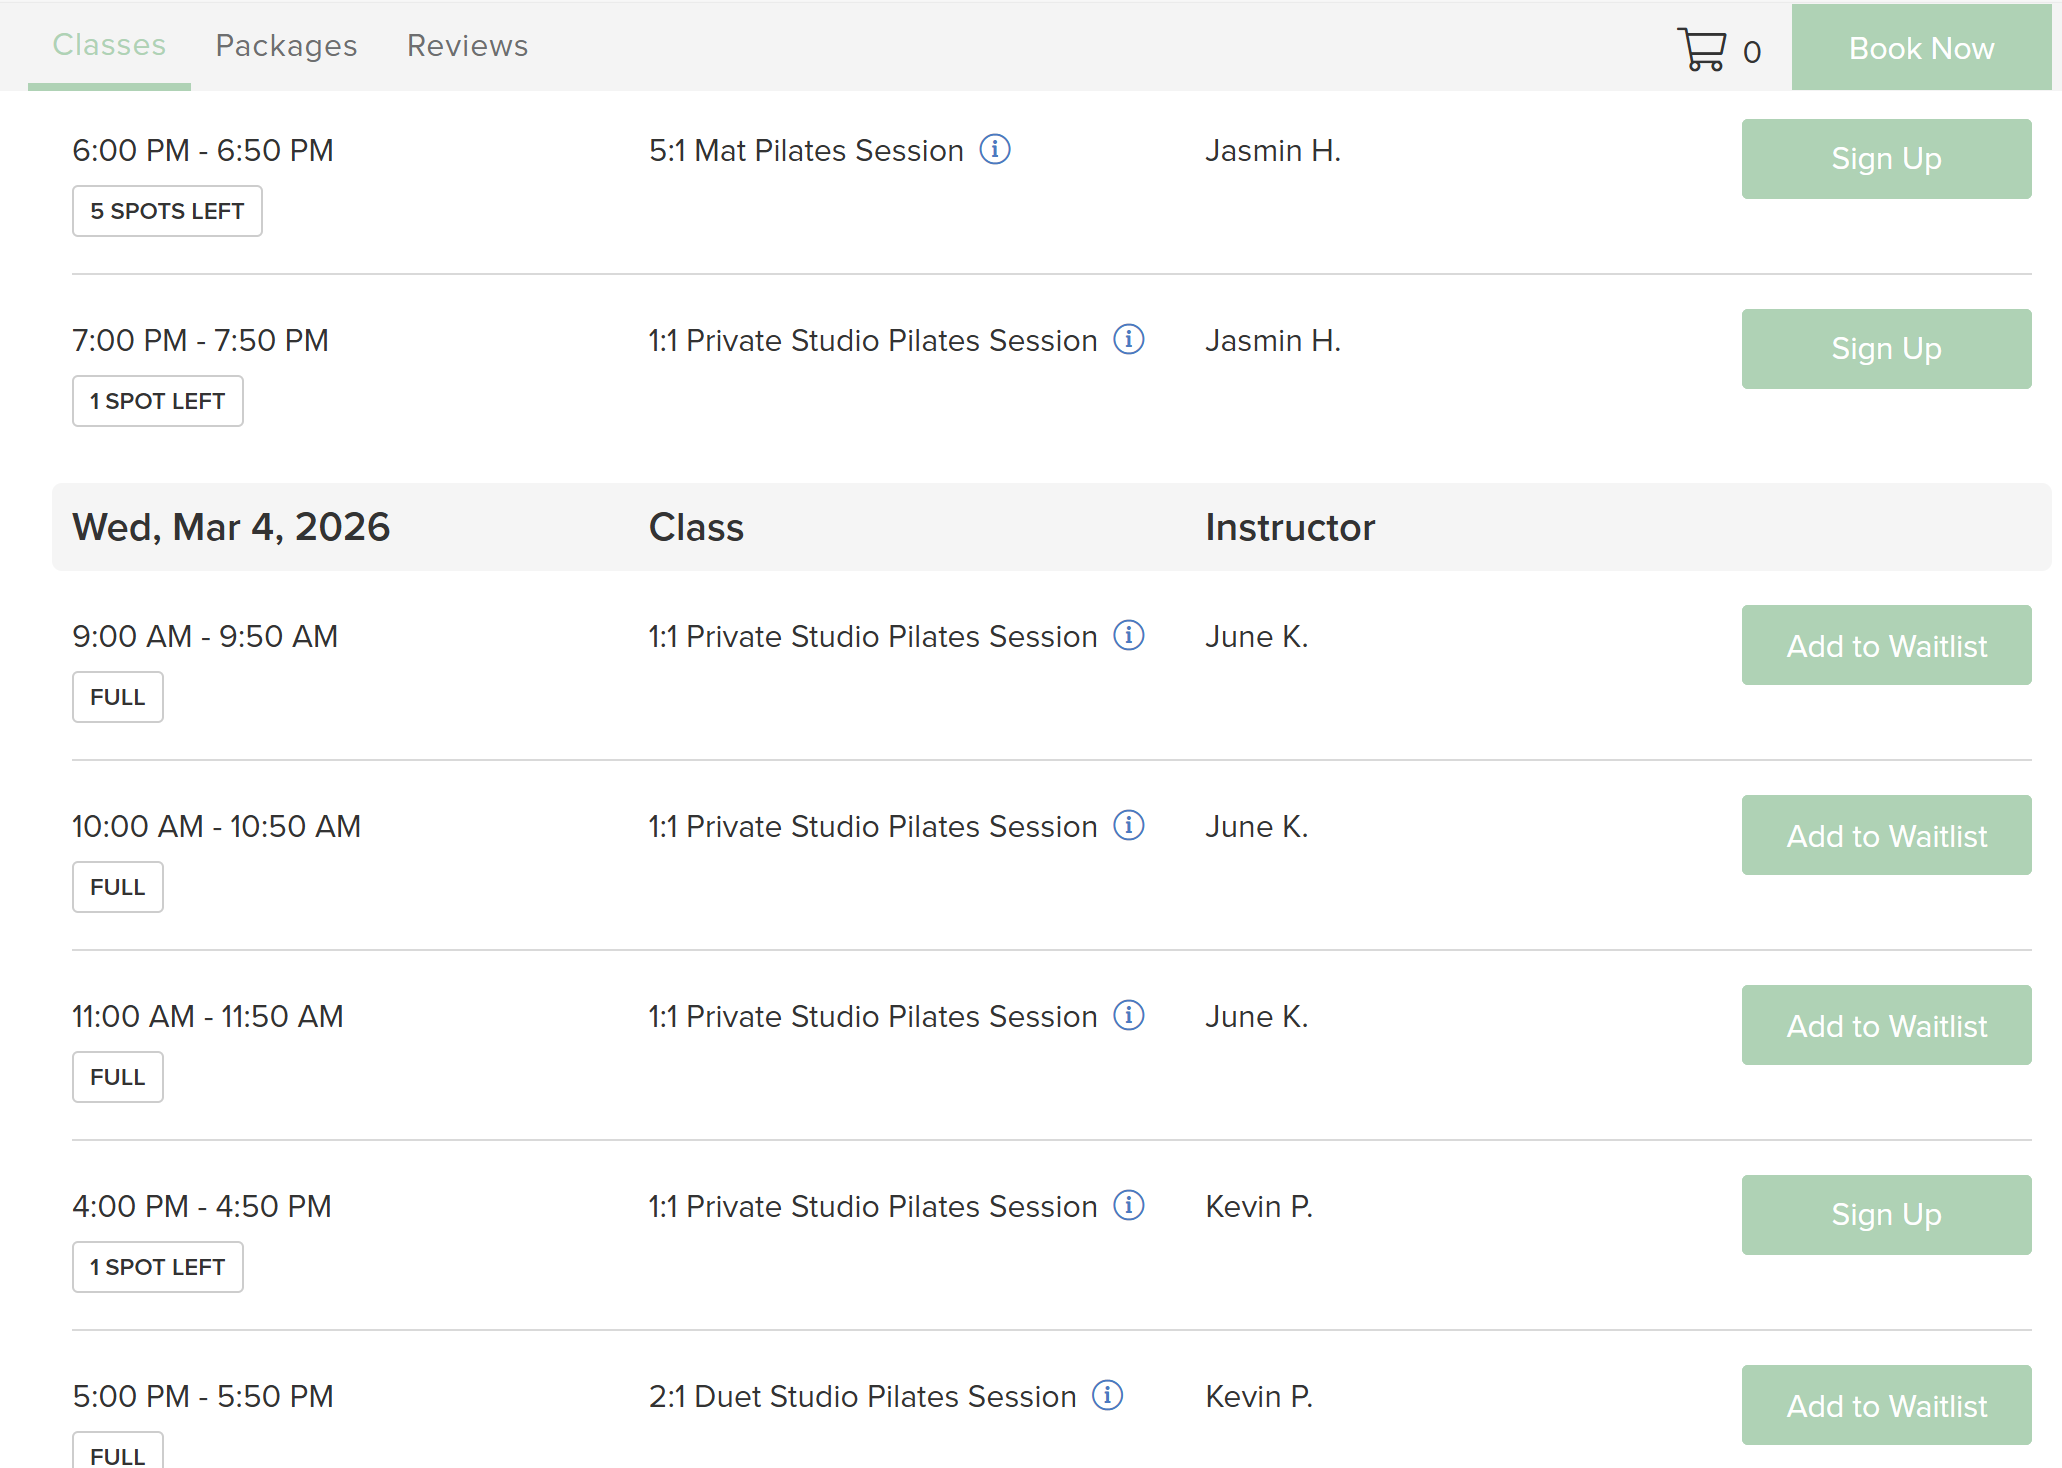Show info for 11:00 AM Private Studio Session
The image size is (2062, 1468).
[1128, 1016]
